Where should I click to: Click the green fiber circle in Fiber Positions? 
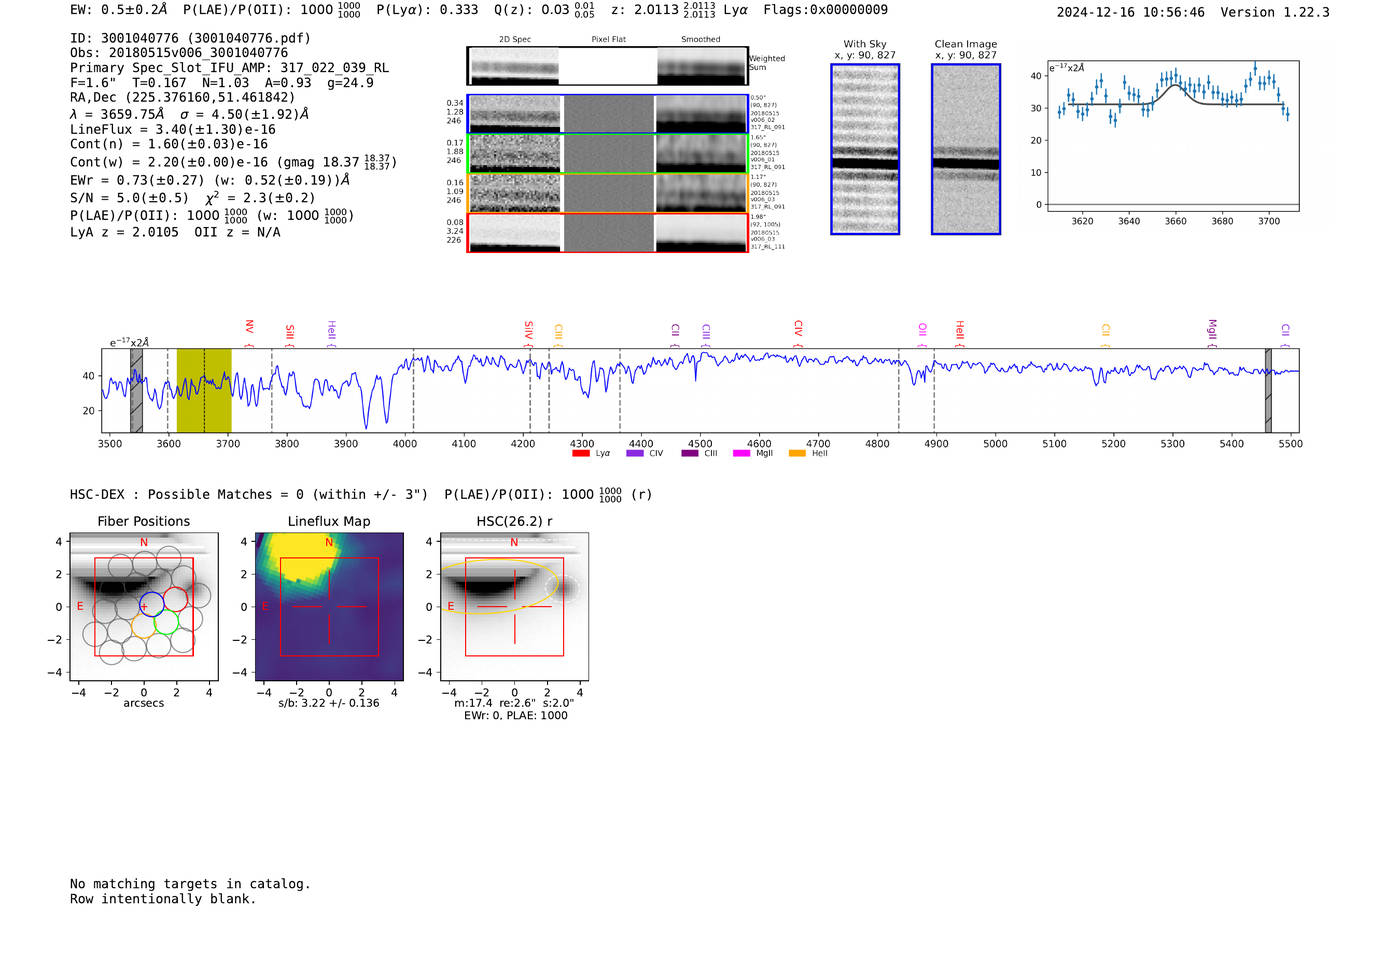pyautogui.click(x=166, y=623)
